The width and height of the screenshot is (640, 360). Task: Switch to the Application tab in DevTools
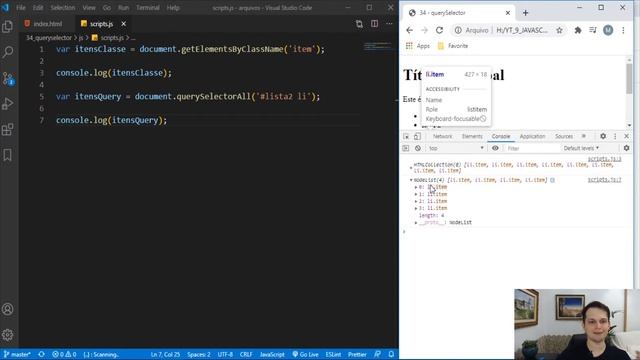[532, 136]
